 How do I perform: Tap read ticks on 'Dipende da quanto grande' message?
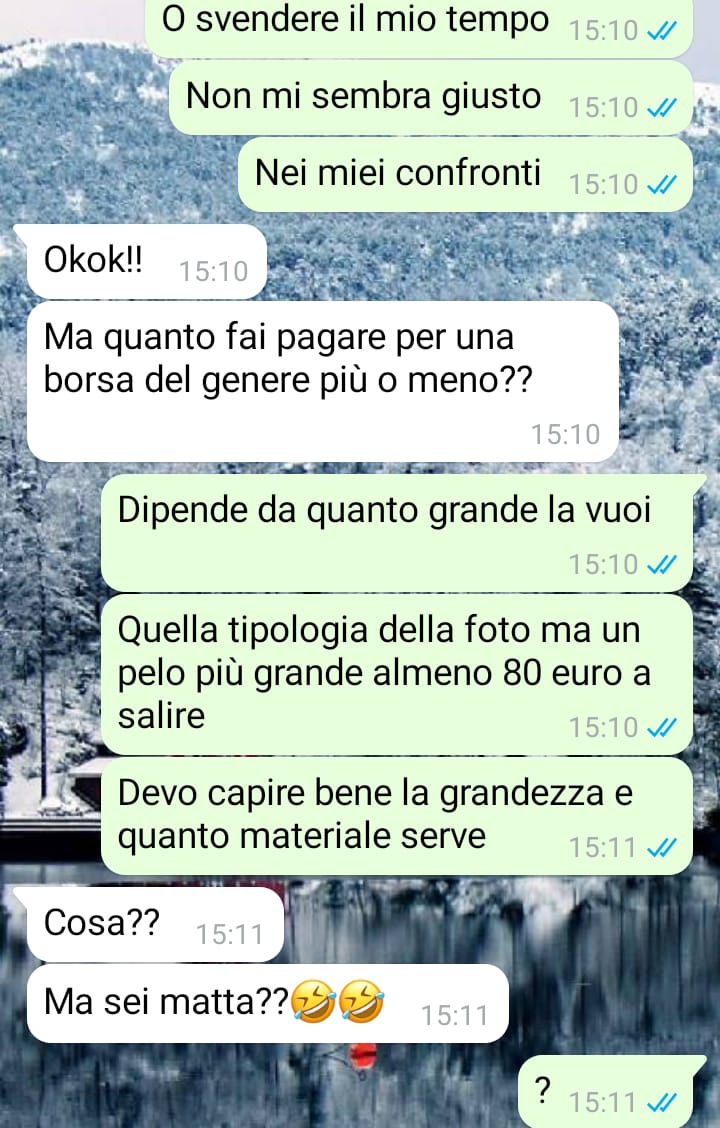point(662,565)
